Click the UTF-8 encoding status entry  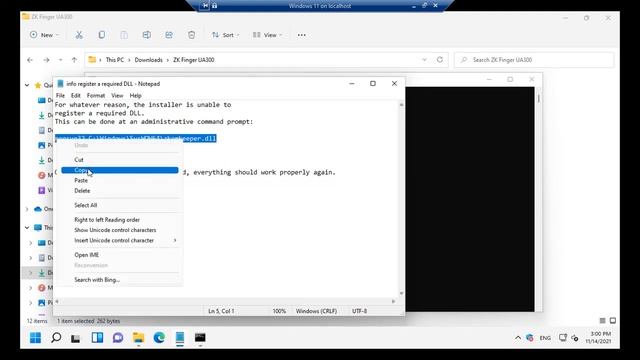coord(360,311)
